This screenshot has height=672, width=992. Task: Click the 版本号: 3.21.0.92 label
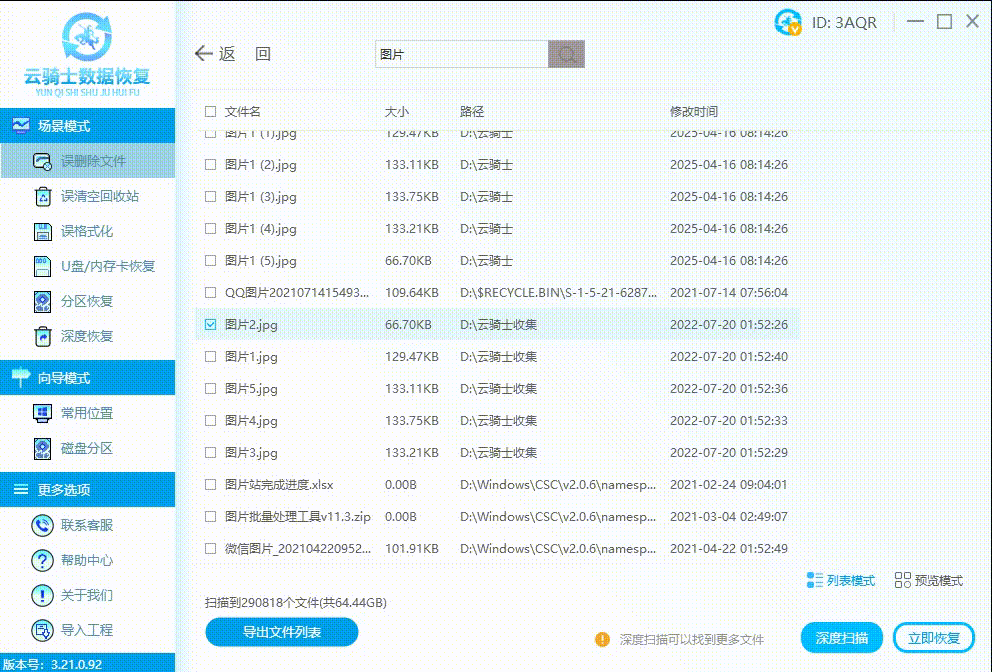click(52, 664)
